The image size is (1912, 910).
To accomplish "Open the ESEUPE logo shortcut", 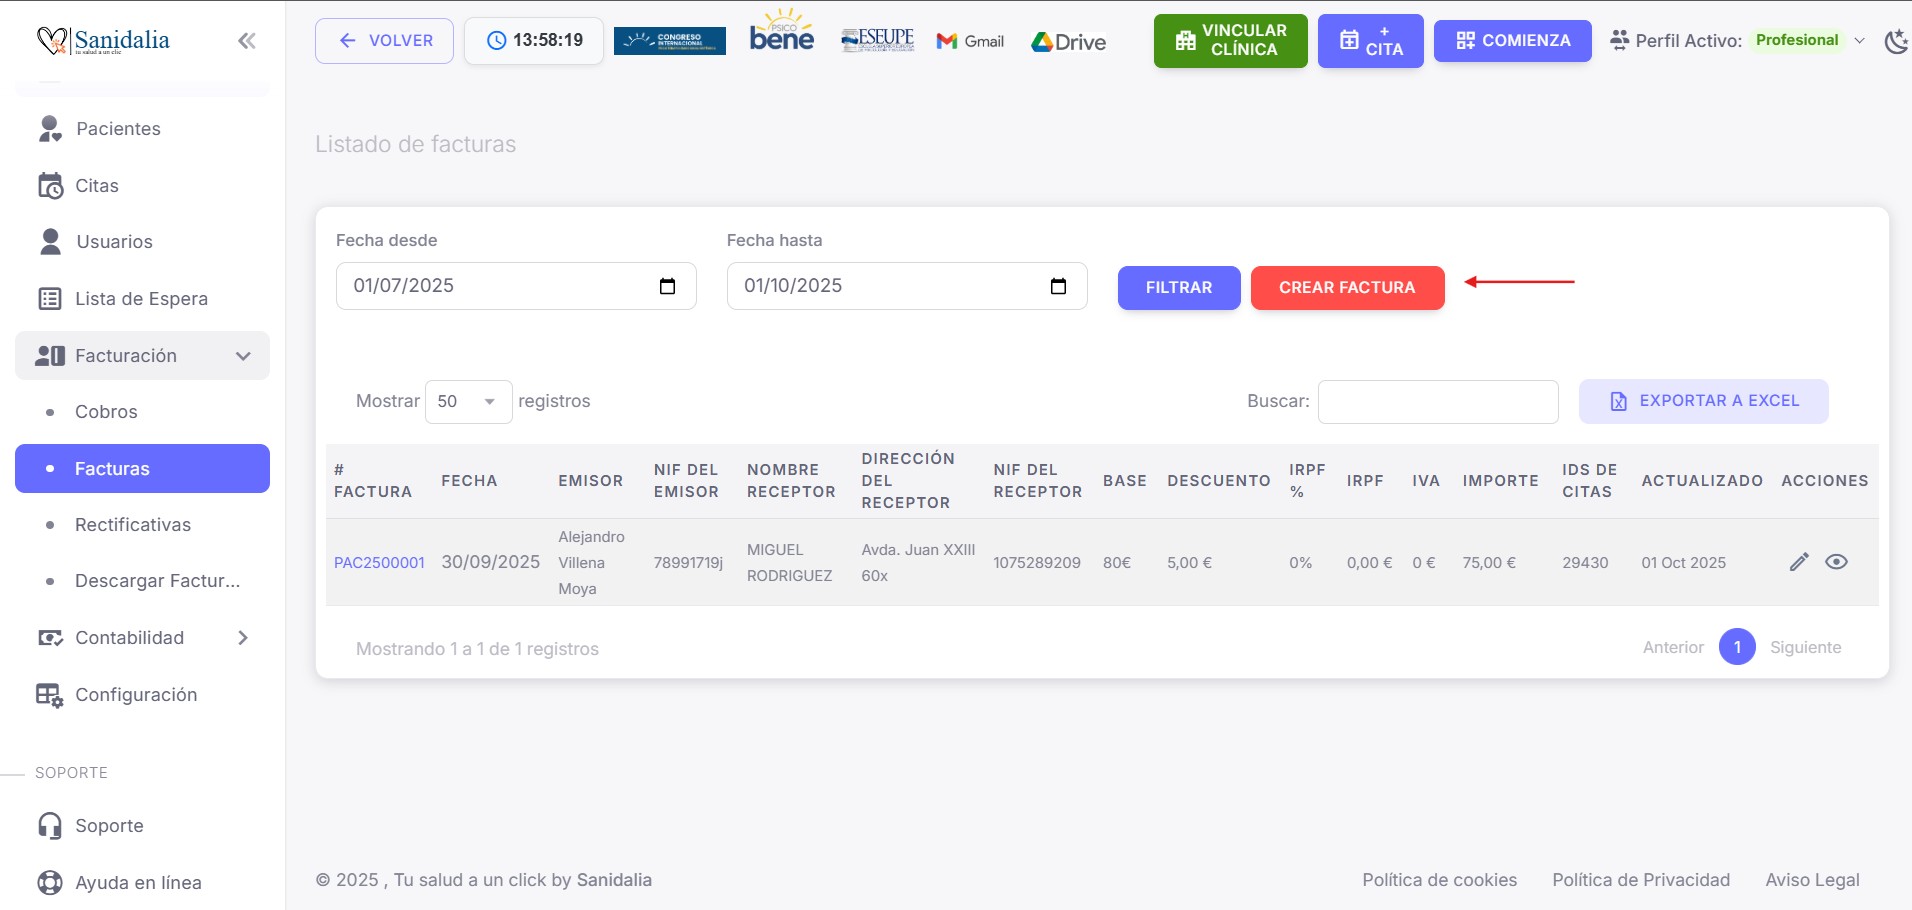I will (x=877, y=40).
